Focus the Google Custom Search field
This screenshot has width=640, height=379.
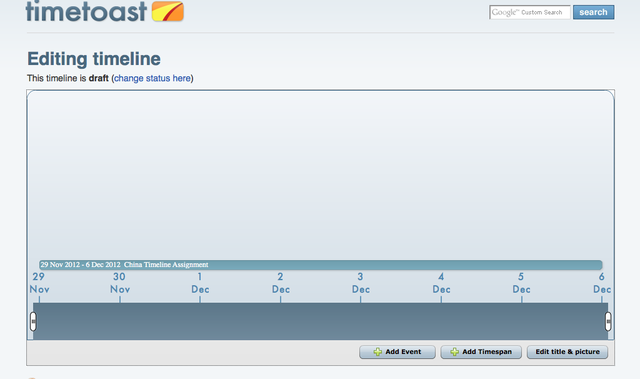pos(529,12)
